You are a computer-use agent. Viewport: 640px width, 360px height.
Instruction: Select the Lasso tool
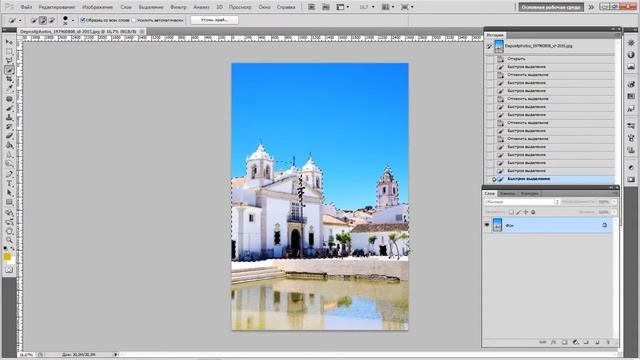point(9,61)
